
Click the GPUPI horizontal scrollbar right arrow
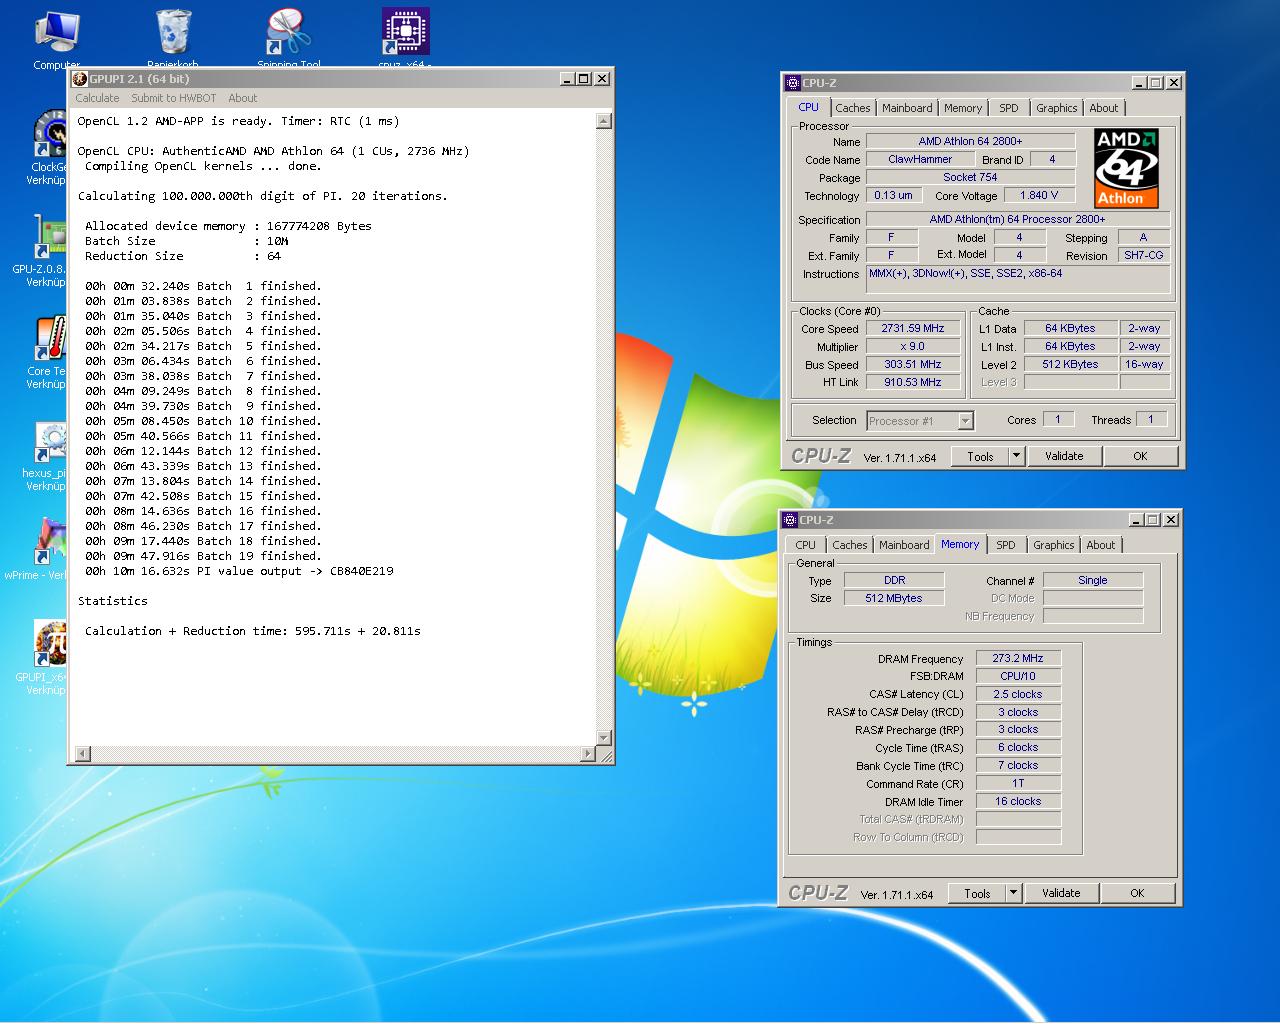click(x=588, y=754)
